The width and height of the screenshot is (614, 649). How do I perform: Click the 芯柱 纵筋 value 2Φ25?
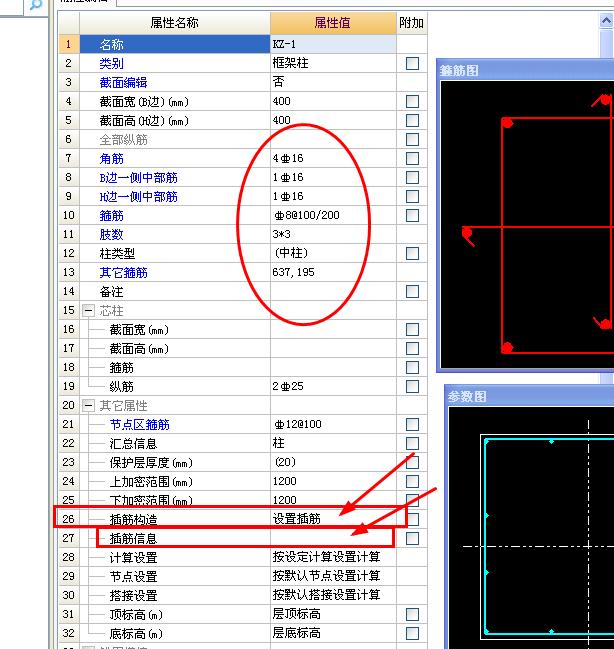click(333, 386)
